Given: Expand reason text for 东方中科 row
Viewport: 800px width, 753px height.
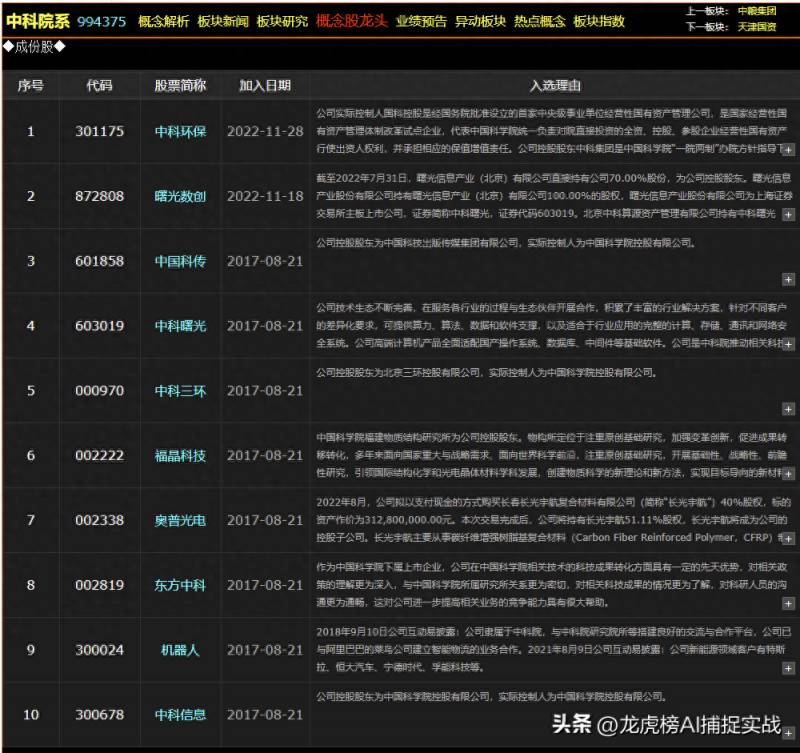Looking at the screenshot, I should (x=788, y=604).
